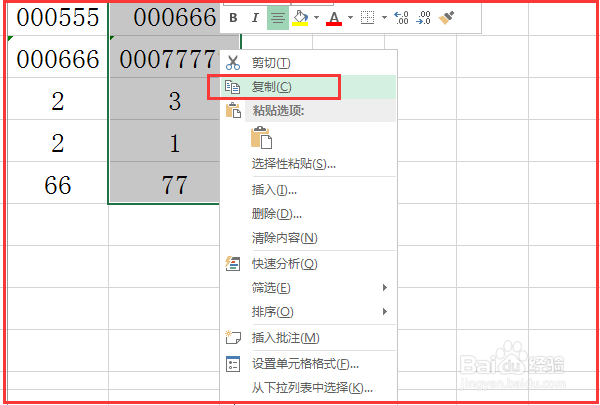Viewport: 600px width, 405px height.
Task: Open font color dropdown arrow
Action: point(351,18)
